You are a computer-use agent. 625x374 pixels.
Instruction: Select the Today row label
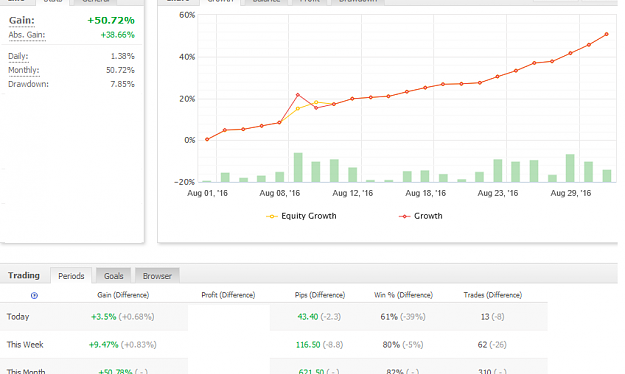click(18, 317)
